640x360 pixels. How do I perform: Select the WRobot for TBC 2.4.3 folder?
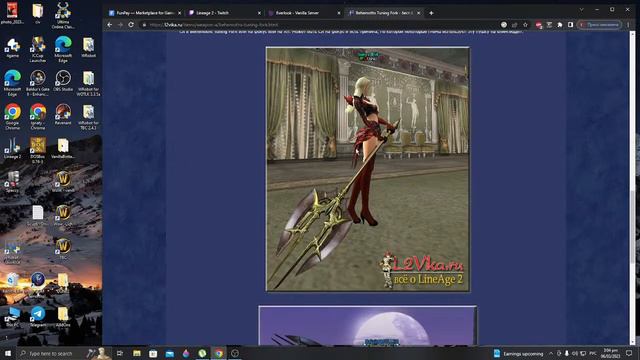88,116
